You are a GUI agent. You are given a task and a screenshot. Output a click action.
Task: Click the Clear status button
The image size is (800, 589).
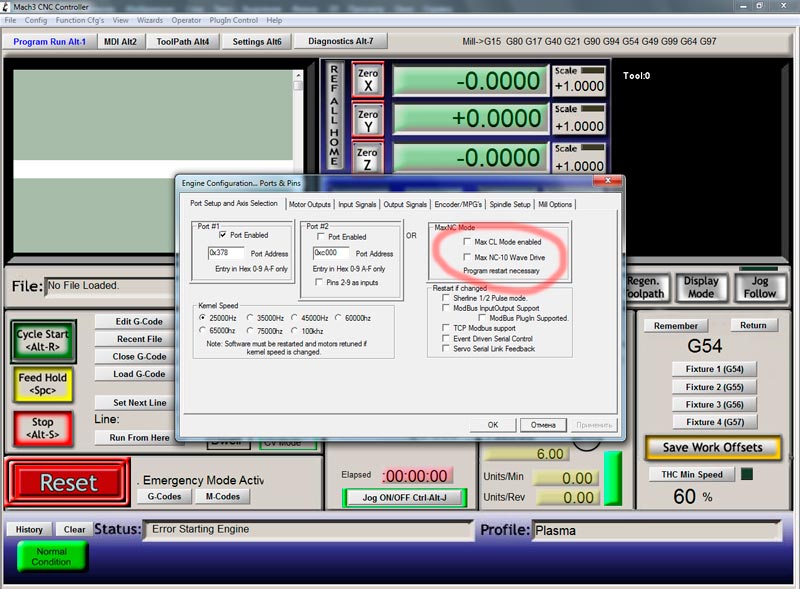click(74, 529)
